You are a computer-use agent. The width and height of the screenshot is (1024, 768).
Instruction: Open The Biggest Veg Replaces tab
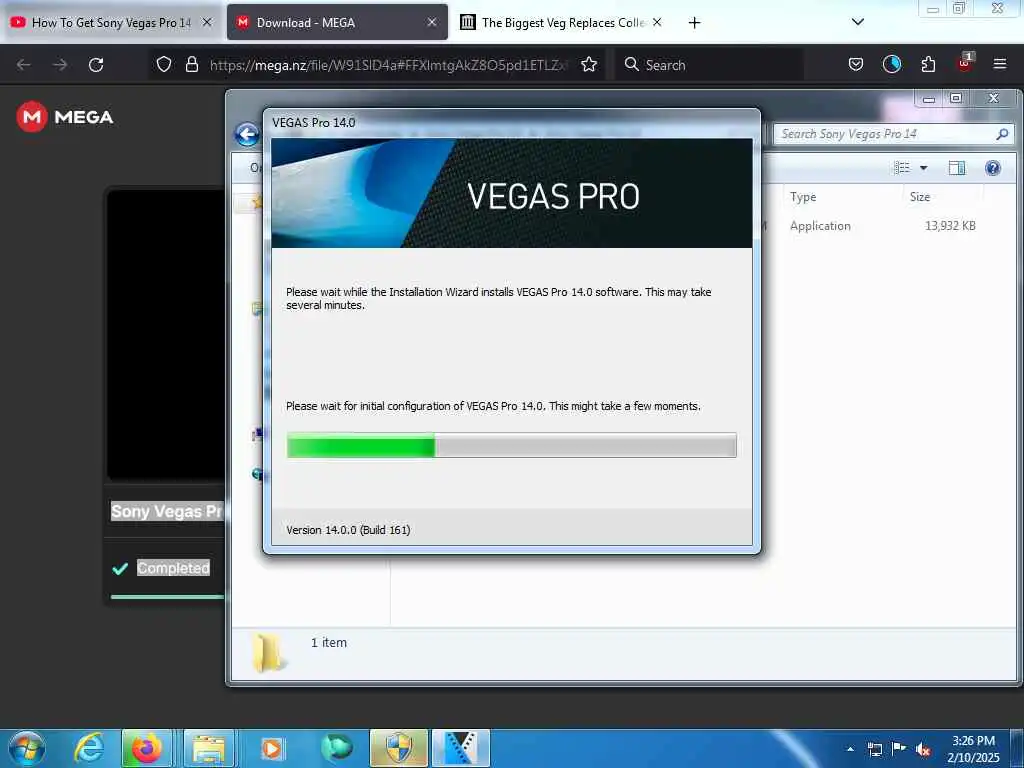562,22
